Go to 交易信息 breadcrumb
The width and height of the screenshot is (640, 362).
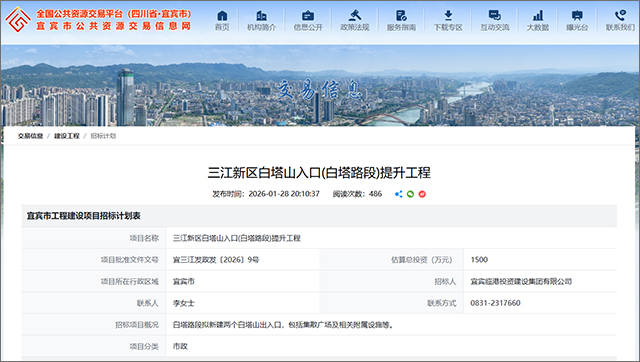pos(30,136)
